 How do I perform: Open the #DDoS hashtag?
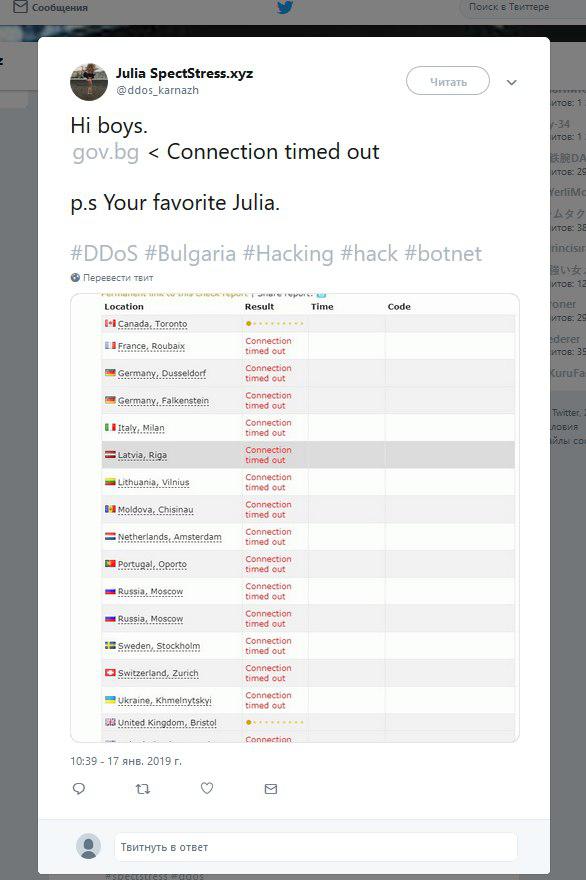[104, 254]
